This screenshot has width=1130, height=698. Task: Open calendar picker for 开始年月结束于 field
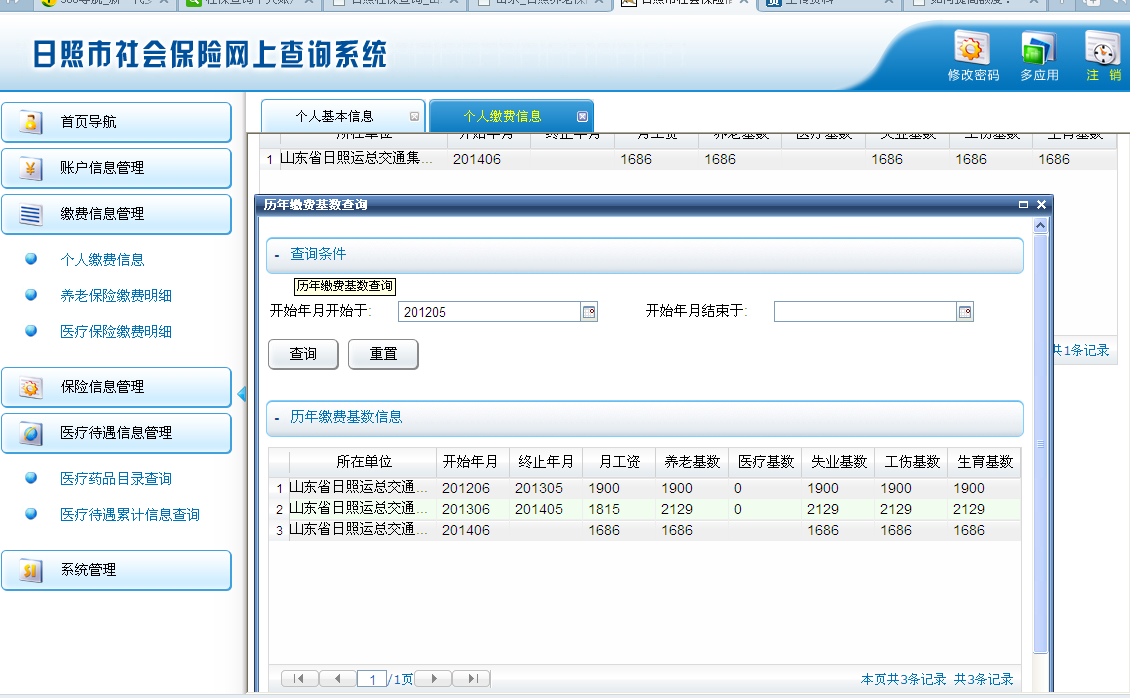point(965,312)
